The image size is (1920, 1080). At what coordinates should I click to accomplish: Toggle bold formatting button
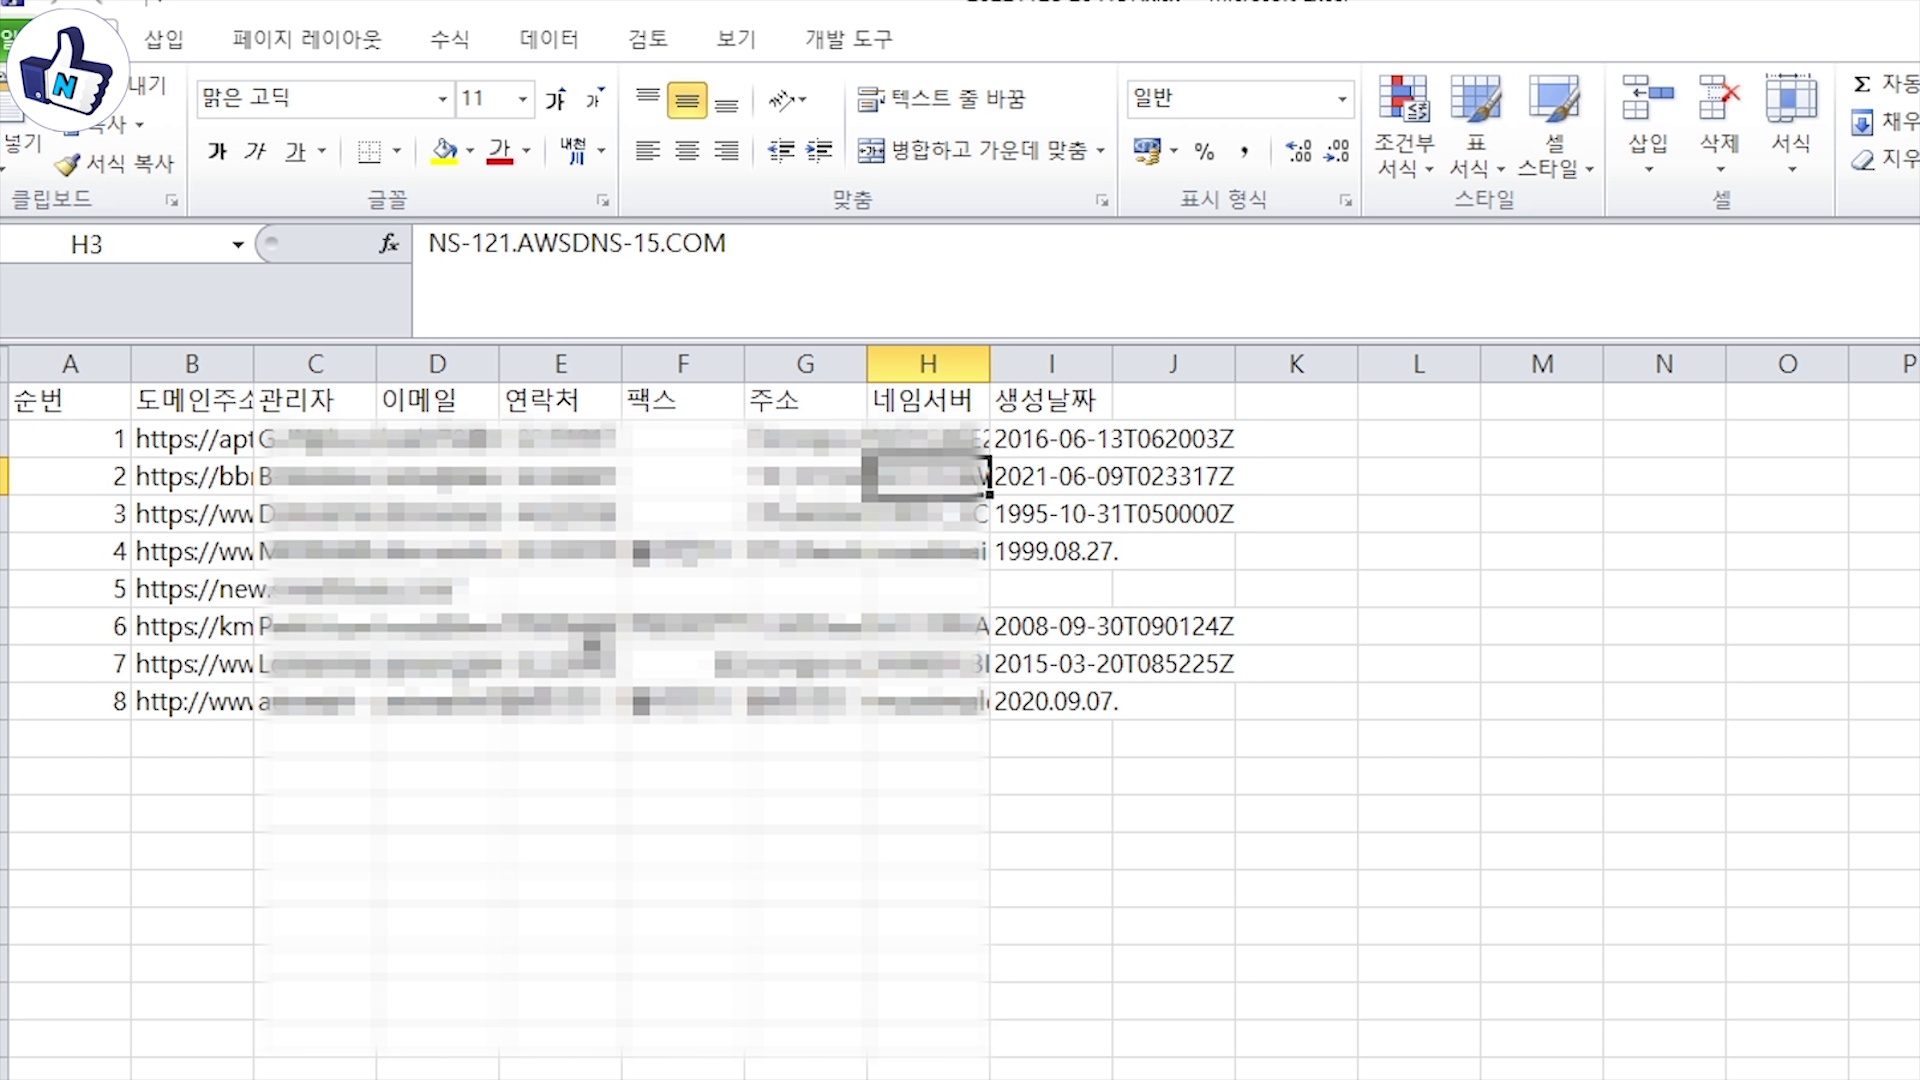[217, 151]
